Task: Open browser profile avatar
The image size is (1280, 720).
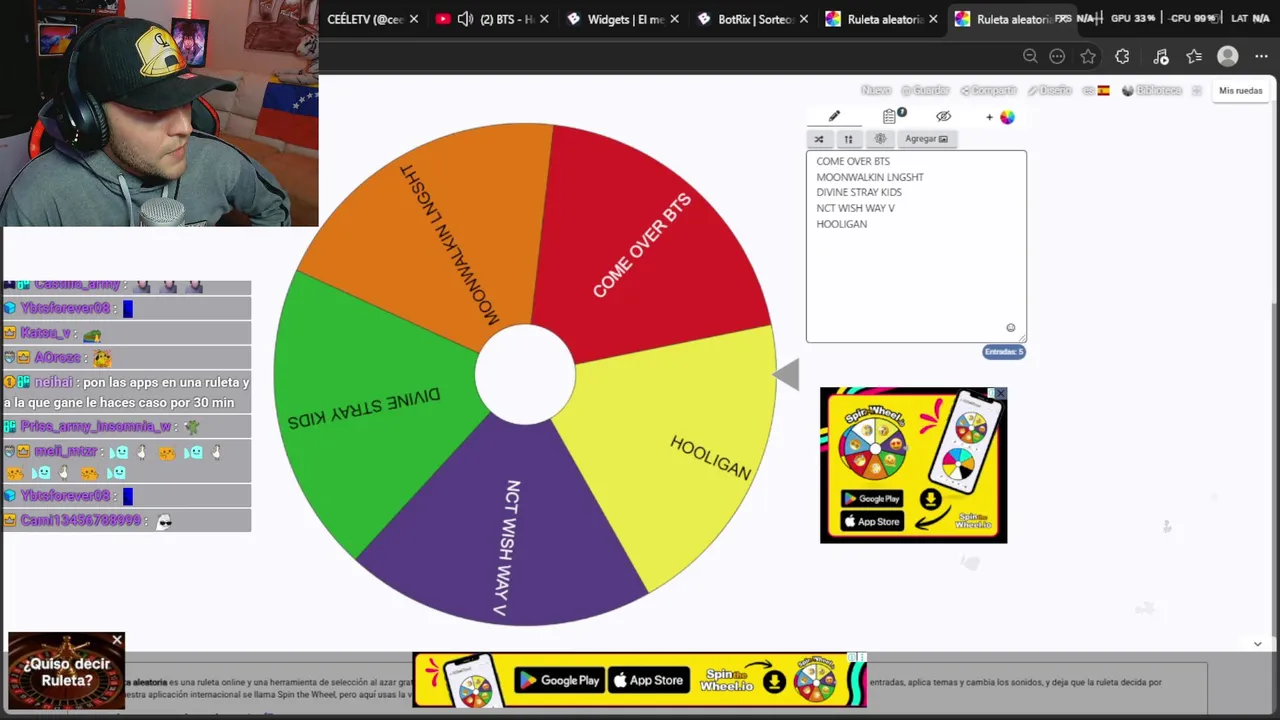Action: click(1228, 56)
